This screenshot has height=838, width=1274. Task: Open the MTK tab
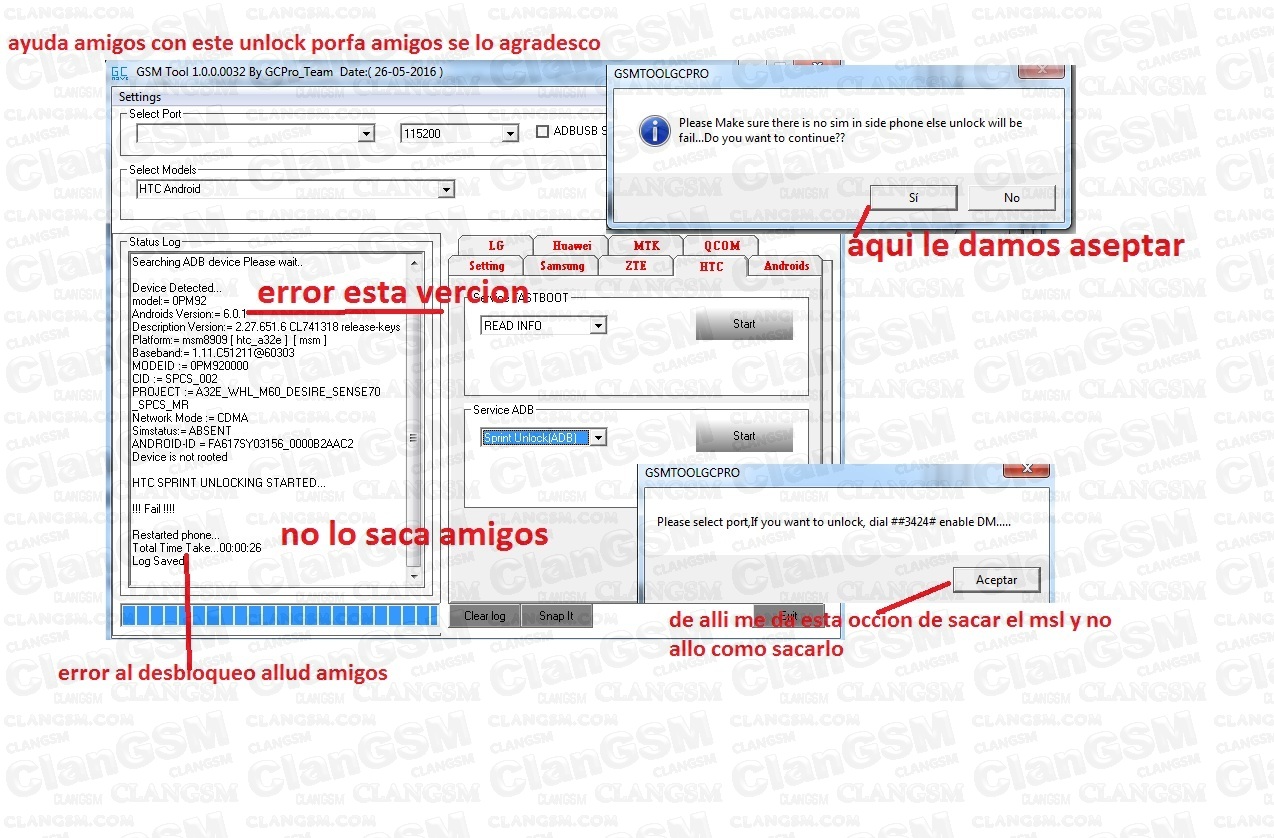646,246
